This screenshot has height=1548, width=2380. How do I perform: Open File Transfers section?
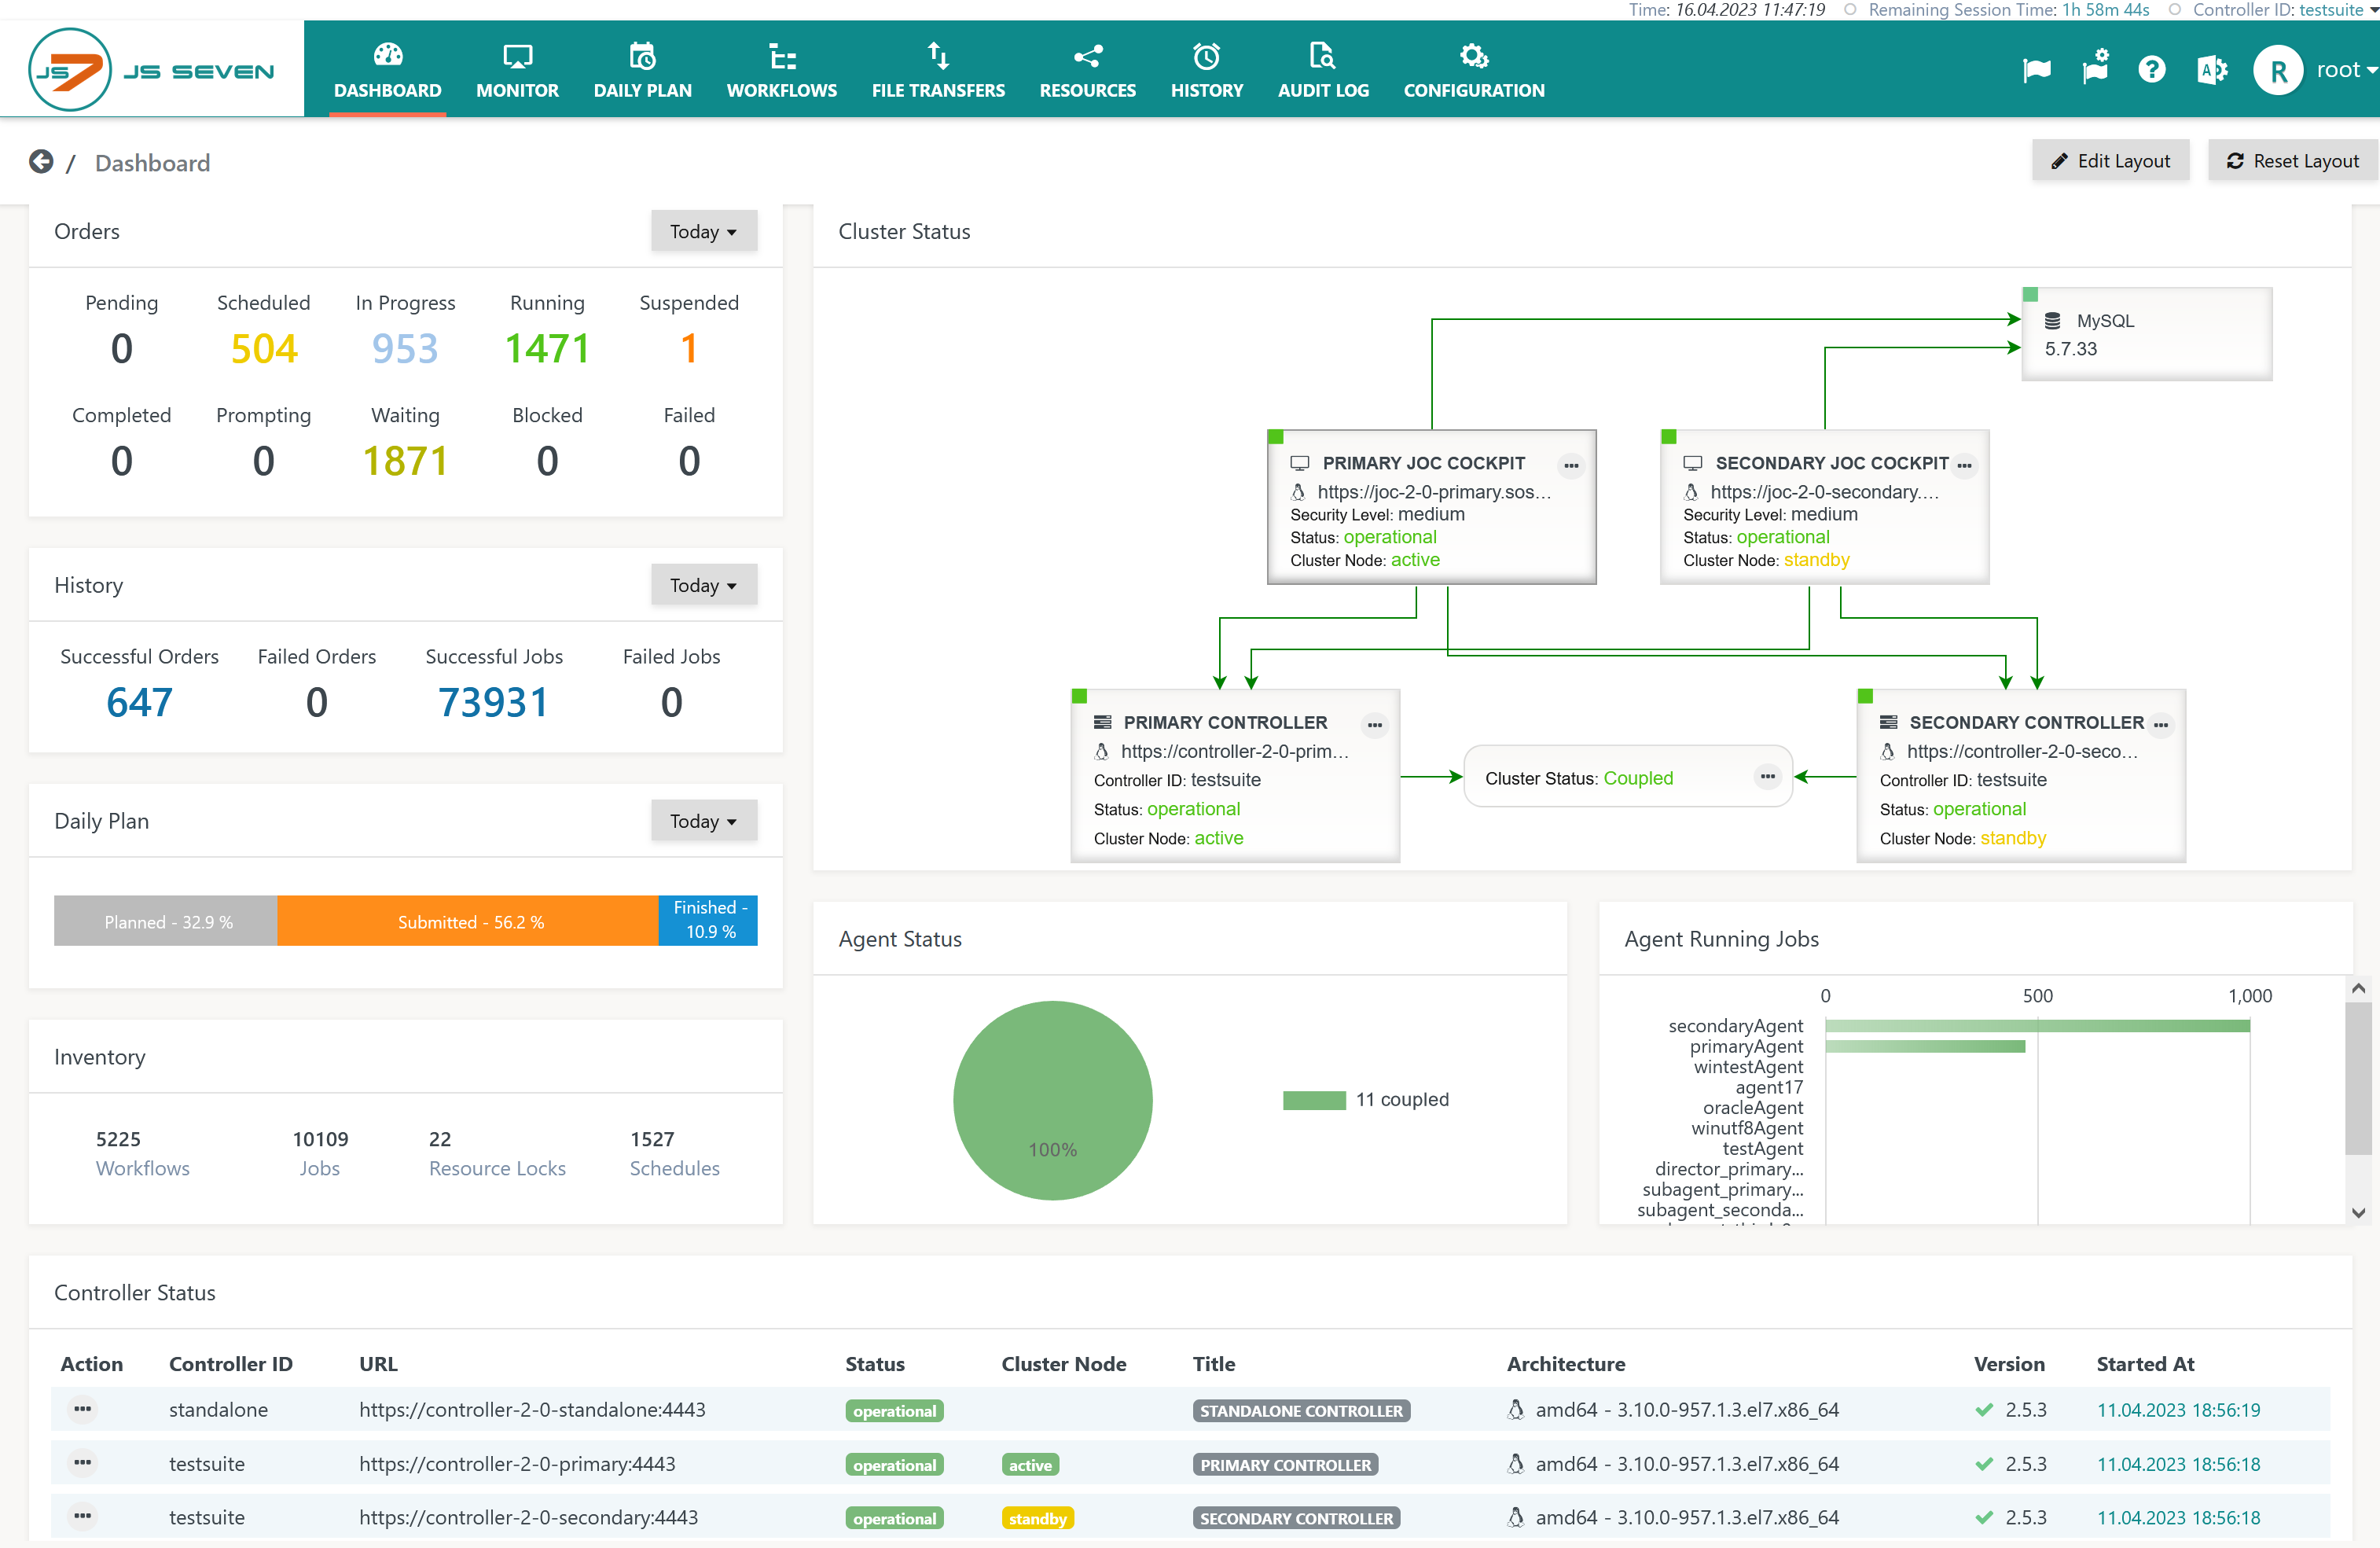pyautogui.click(x=940, y=69)
